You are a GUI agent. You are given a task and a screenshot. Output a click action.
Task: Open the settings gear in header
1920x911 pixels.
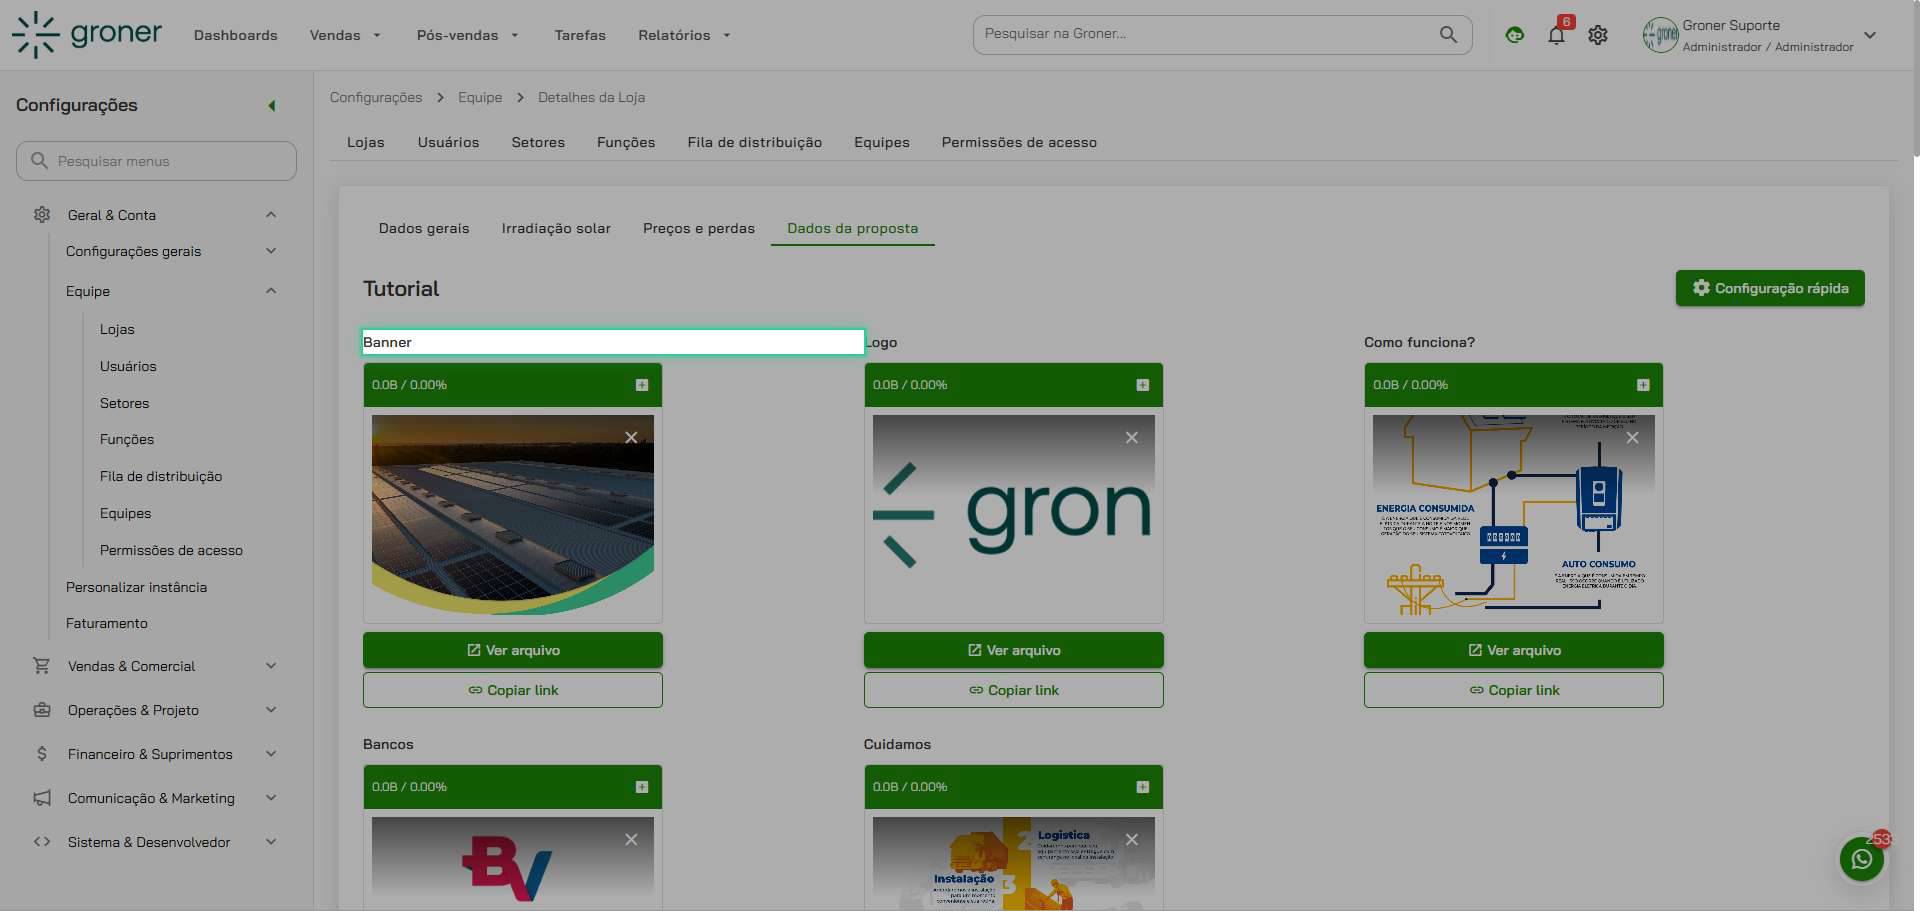tap(1598, 35)
